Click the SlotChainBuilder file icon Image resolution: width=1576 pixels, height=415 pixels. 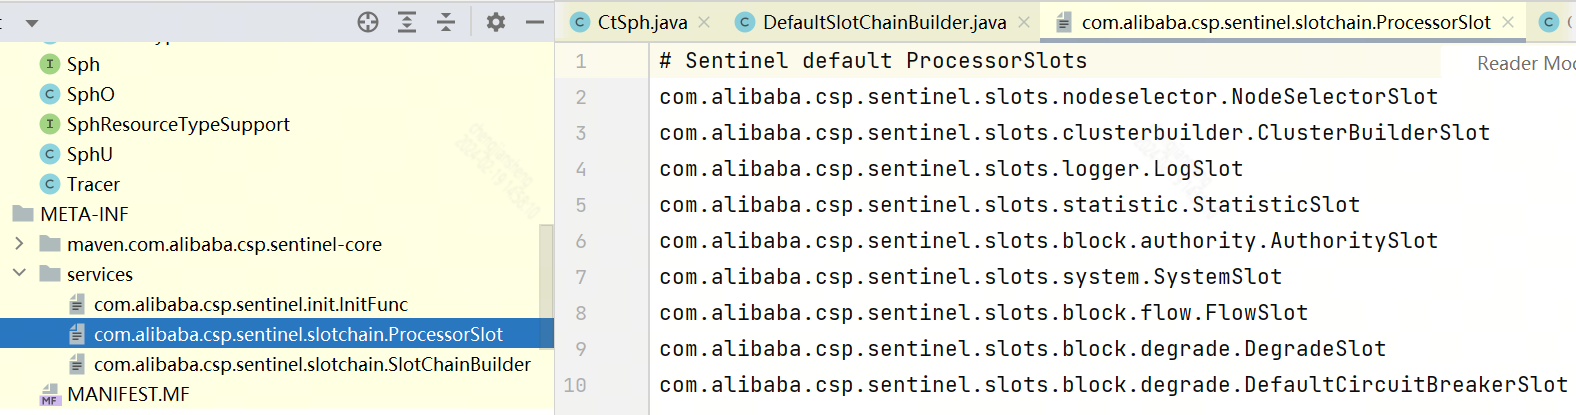pos(77,364)
